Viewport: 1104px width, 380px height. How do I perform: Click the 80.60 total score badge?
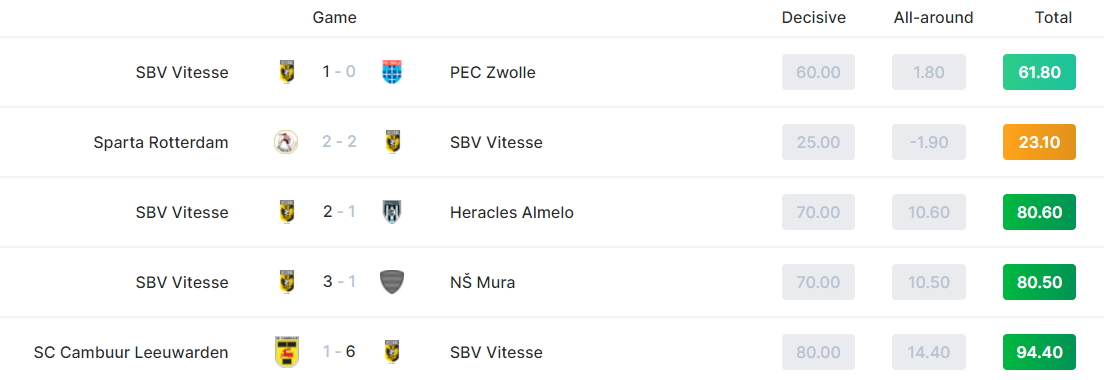point(1039,212)
